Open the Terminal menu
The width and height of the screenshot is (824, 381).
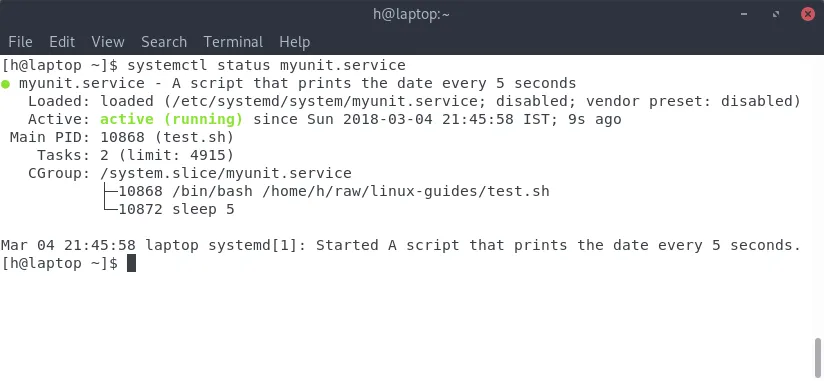233,42
